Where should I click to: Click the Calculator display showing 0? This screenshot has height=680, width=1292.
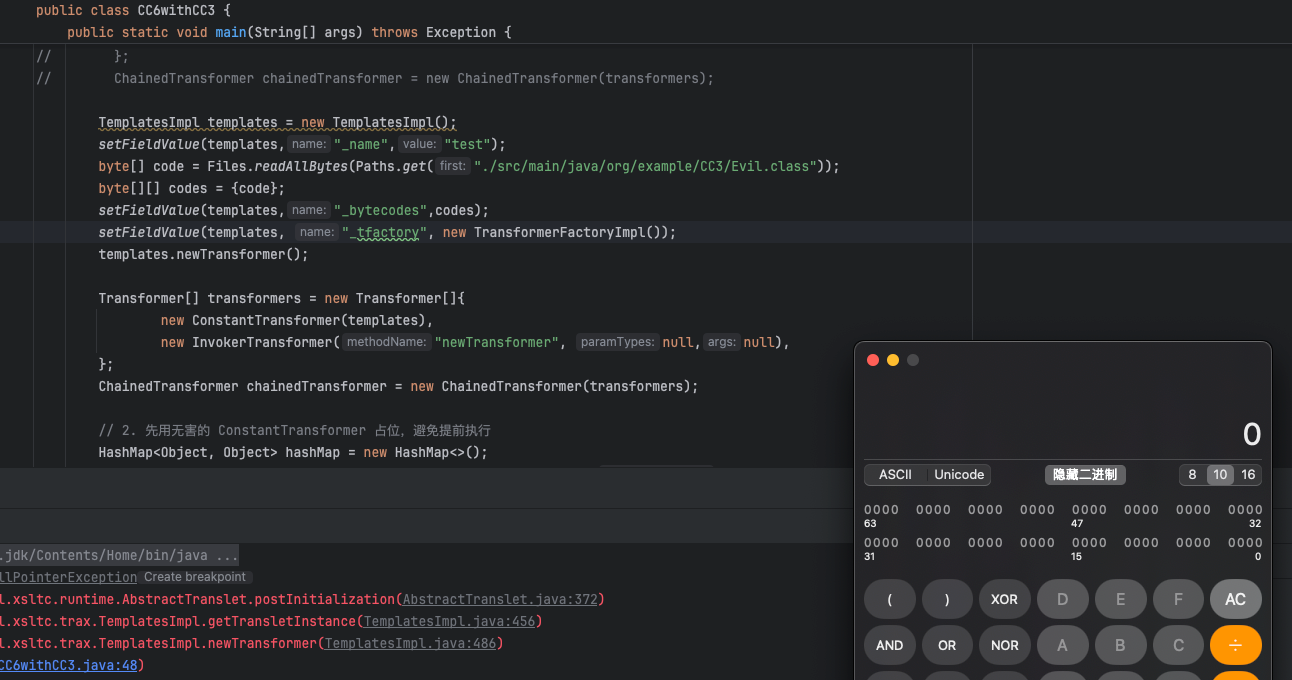1252,434
